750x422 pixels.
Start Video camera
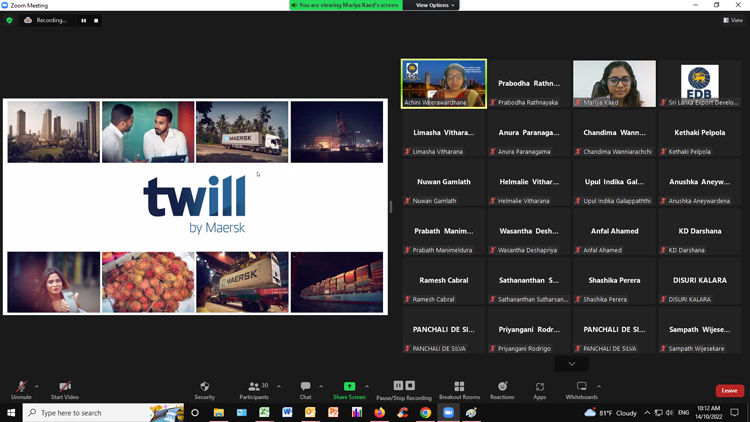65,390
